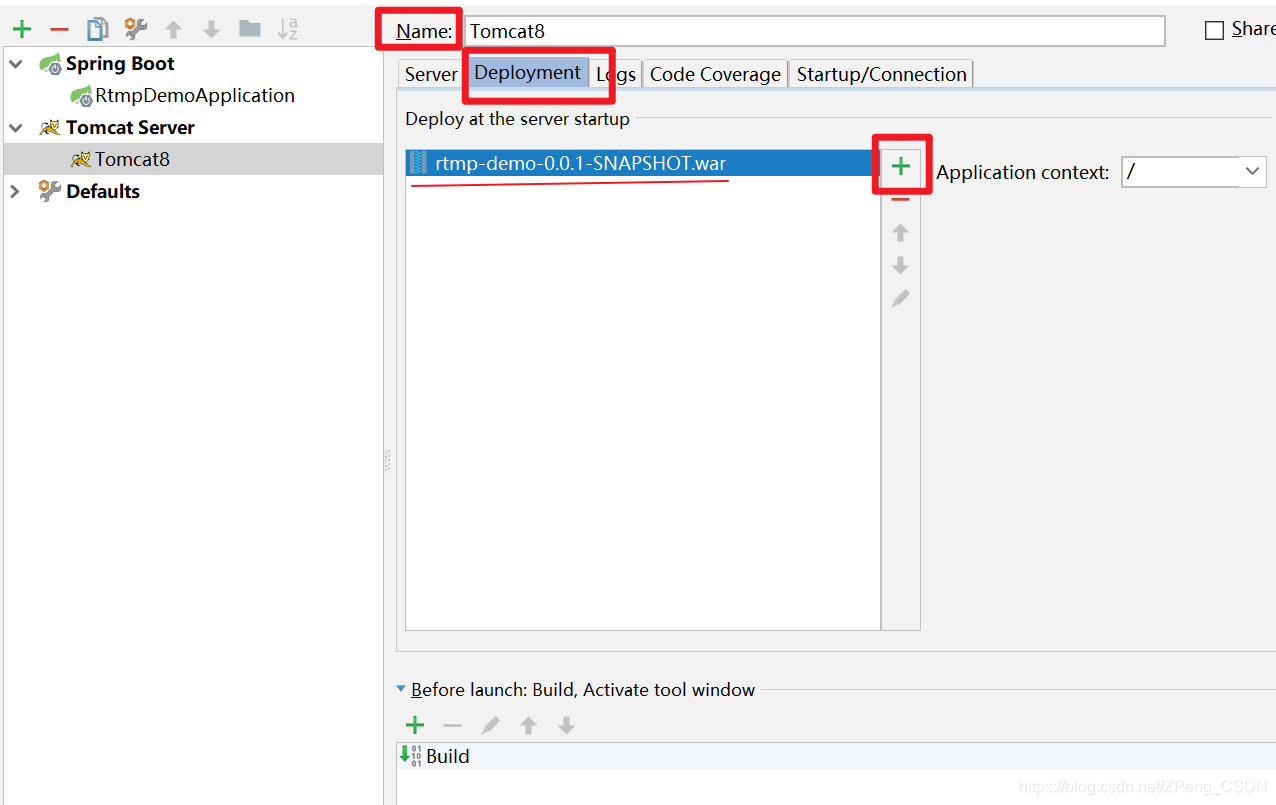1276x805 pixels.
Task: Remove the selected run configuration
Action: (x=58, y=28)
